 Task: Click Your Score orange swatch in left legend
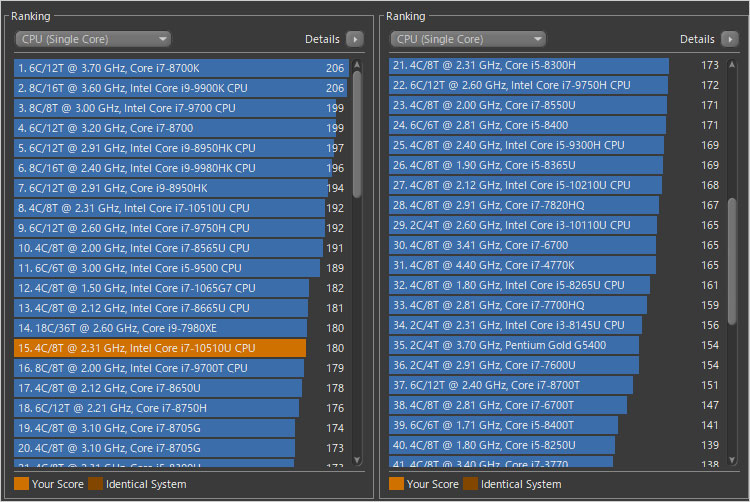click(x=22, y=484)
